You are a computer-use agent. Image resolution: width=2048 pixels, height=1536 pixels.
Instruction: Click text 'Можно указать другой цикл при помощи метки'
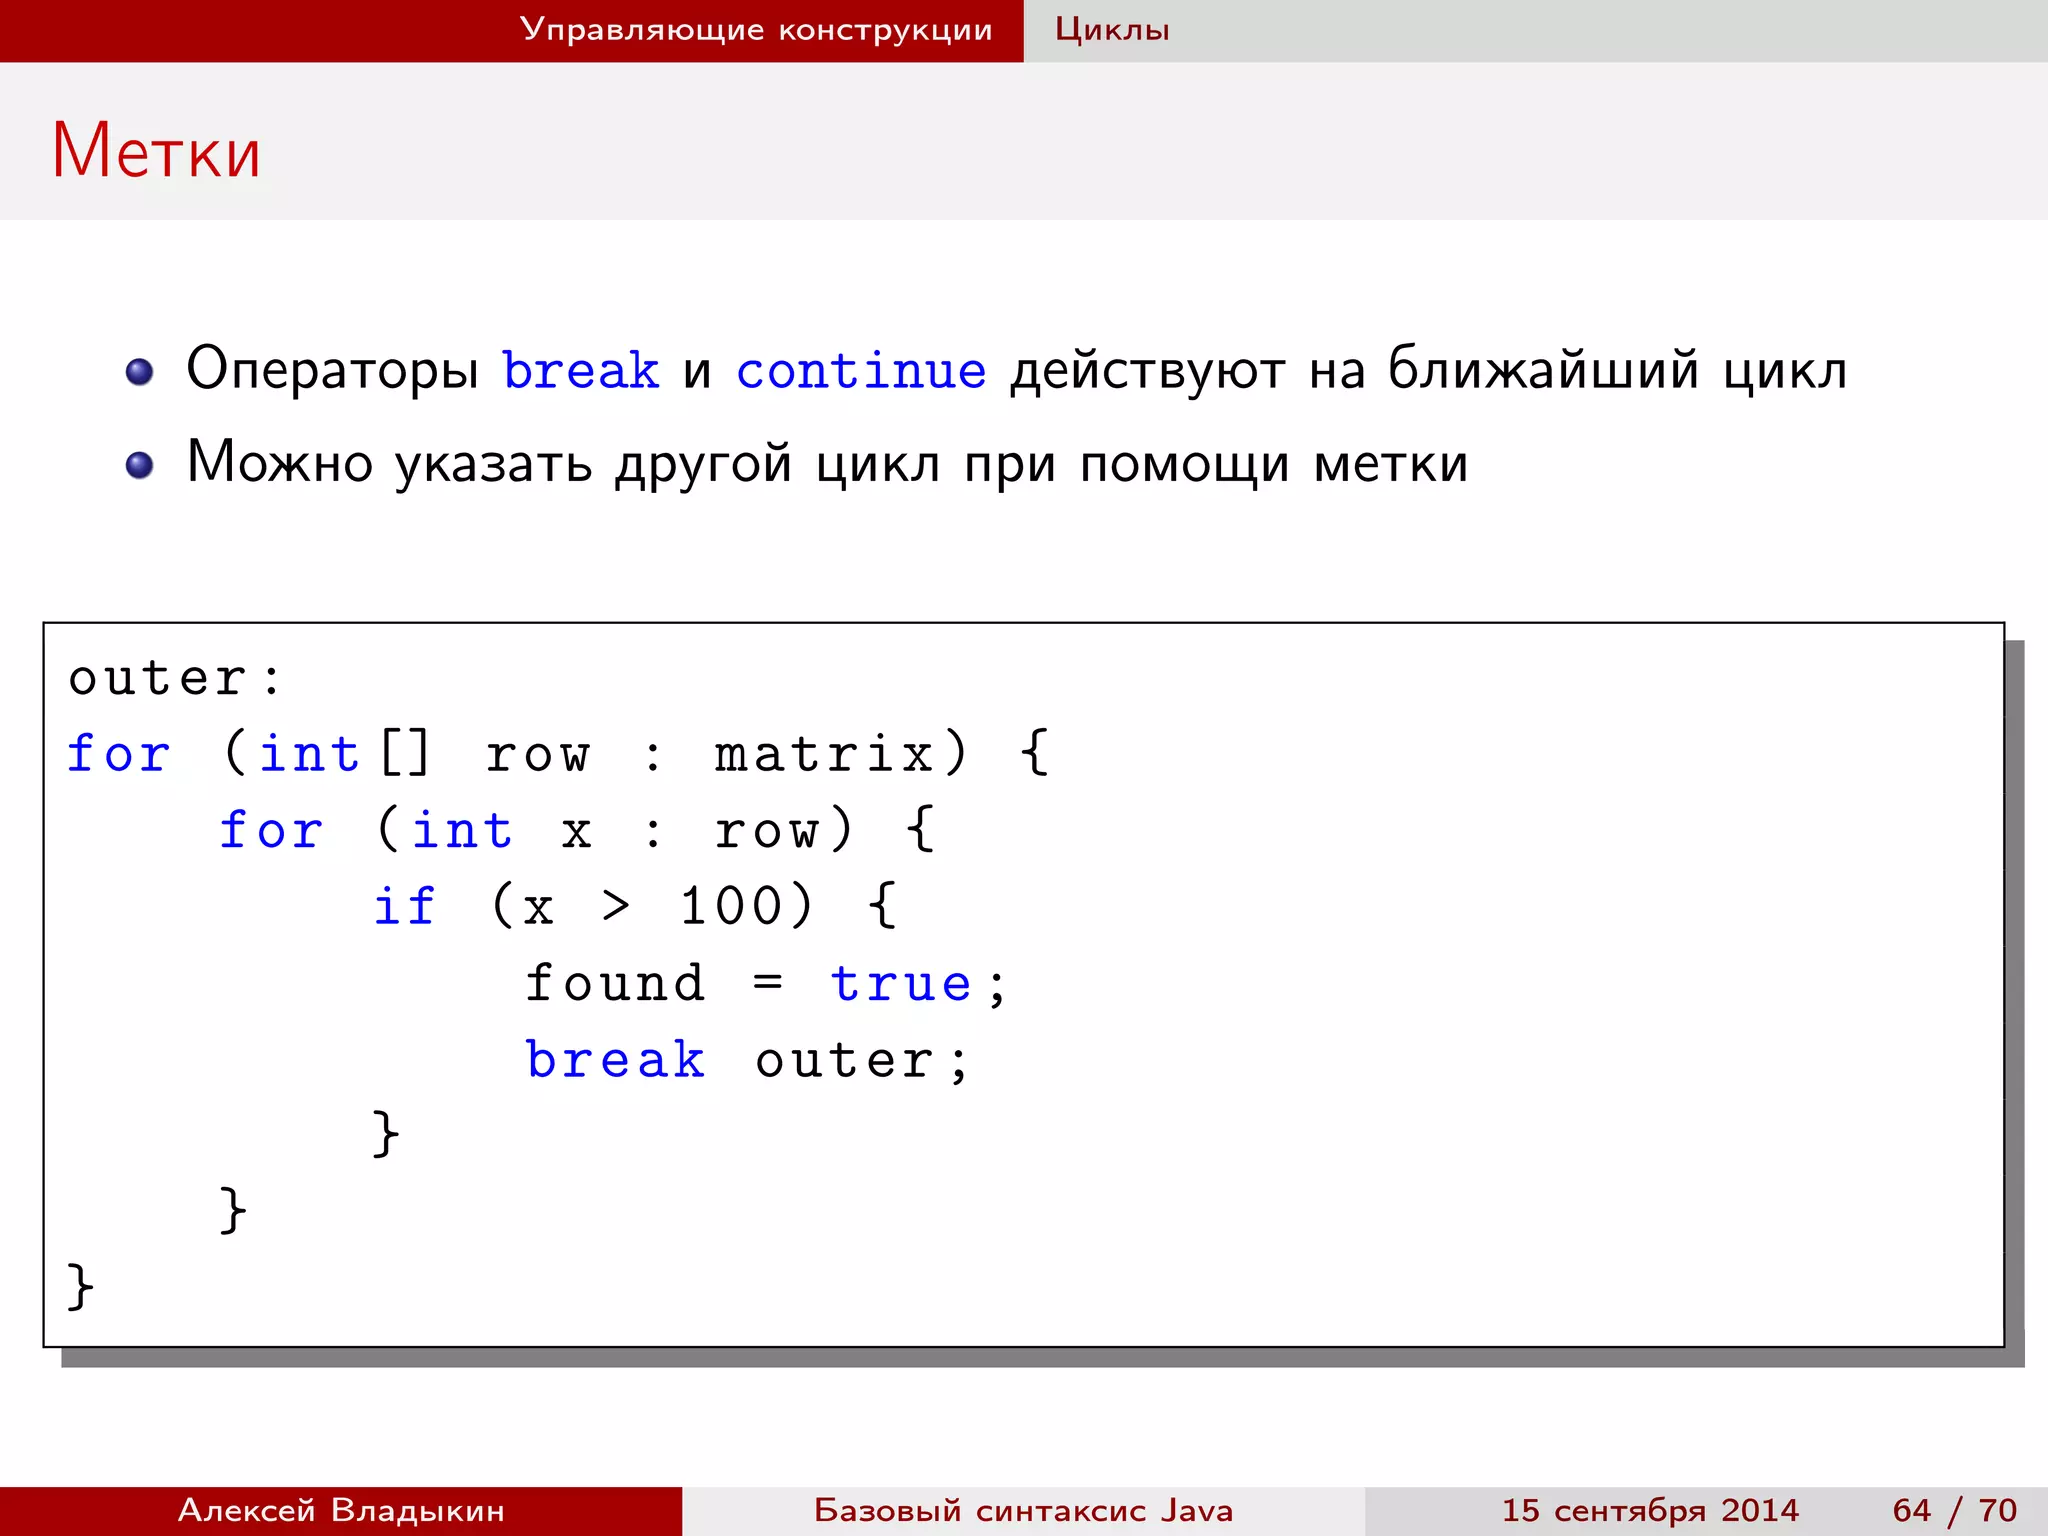(x=827, y=464)
